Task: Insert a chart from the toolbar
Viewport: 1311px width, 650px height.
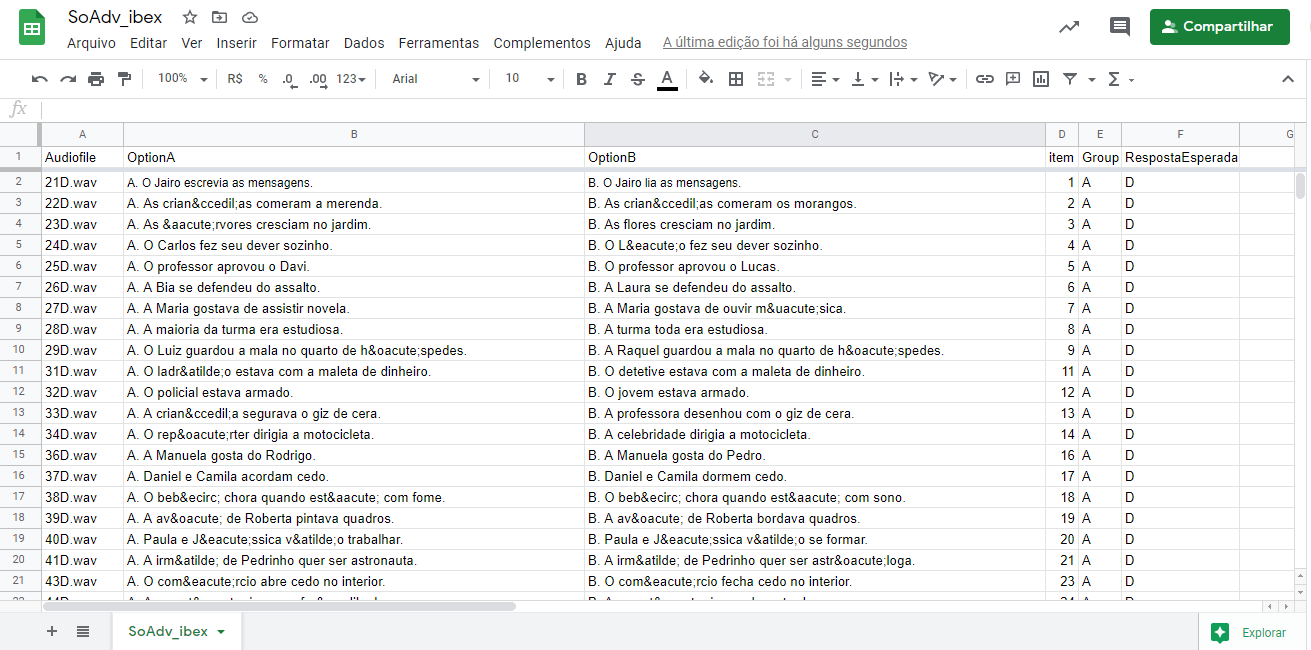Action: pyautogui.click(x=1041, y=79)
